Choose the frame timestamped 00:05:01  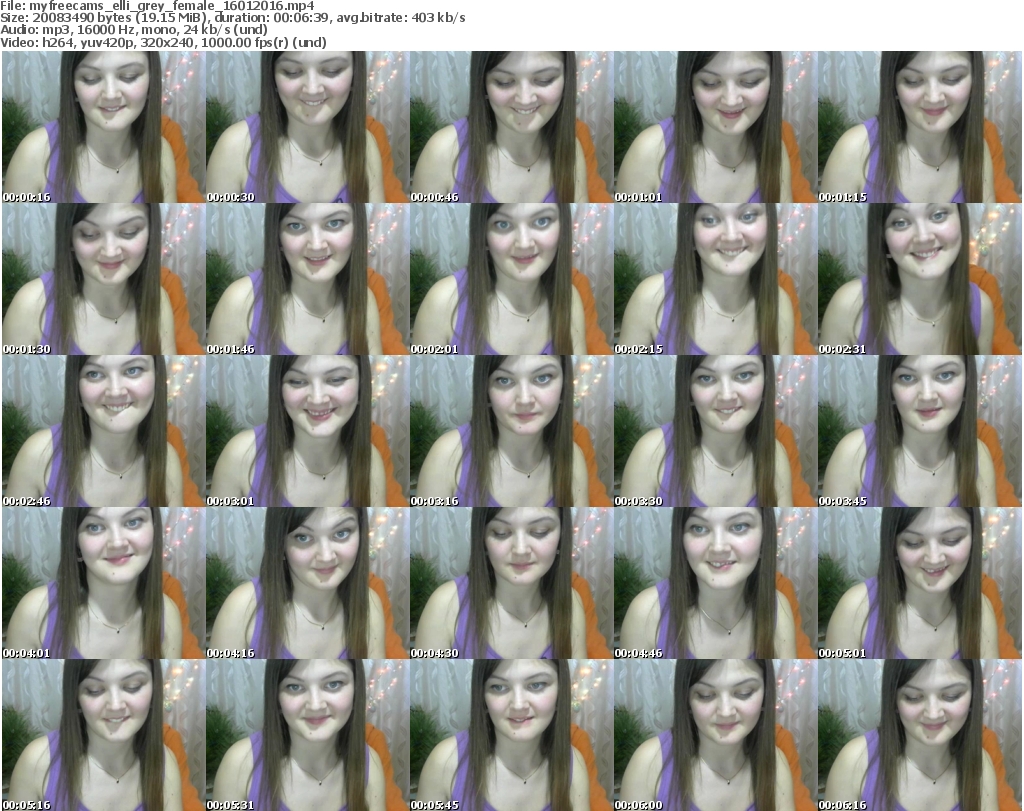[920, 584]
